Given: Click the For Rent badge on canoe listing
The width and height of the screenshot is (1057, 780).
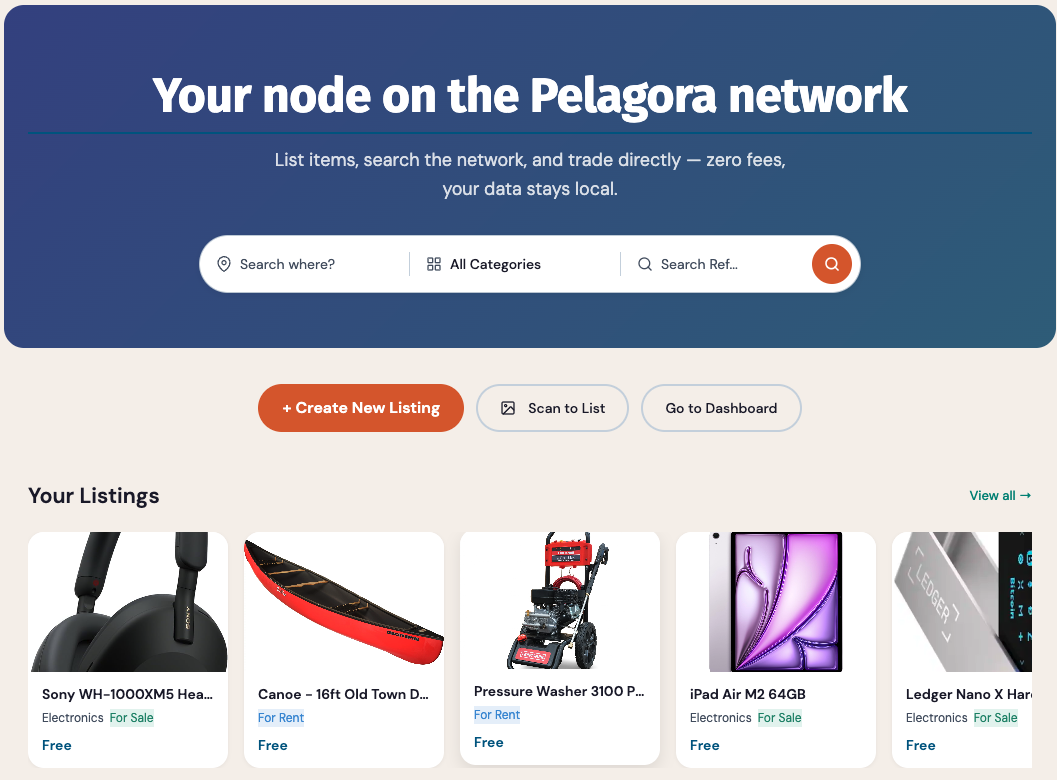Looking at the screenshot, I should (280, 718).
